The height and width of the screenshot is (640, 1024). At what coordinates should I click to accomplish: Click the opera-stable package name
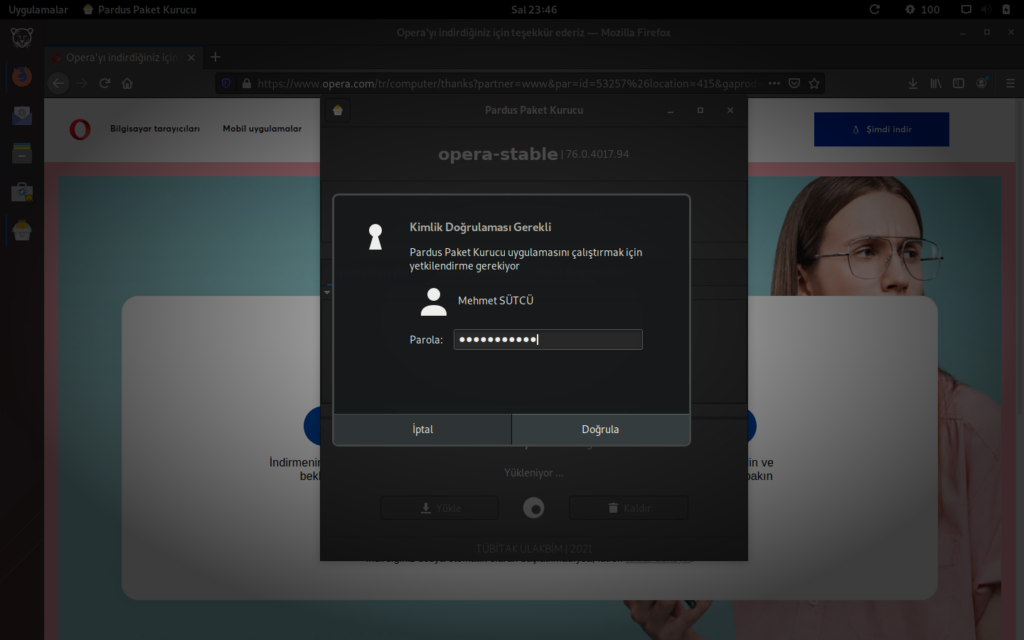pos(498,154)
